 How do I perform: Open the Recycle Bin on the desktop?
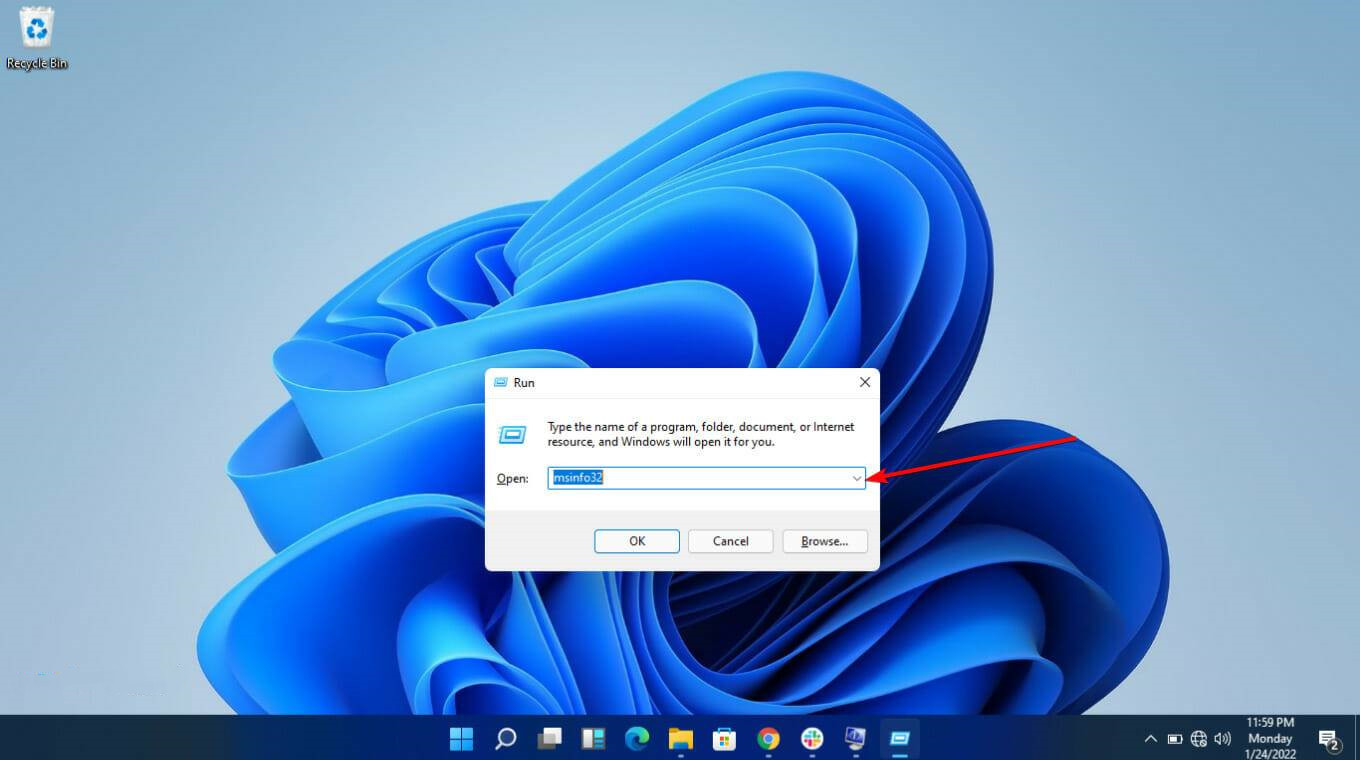tap(37, 30)
